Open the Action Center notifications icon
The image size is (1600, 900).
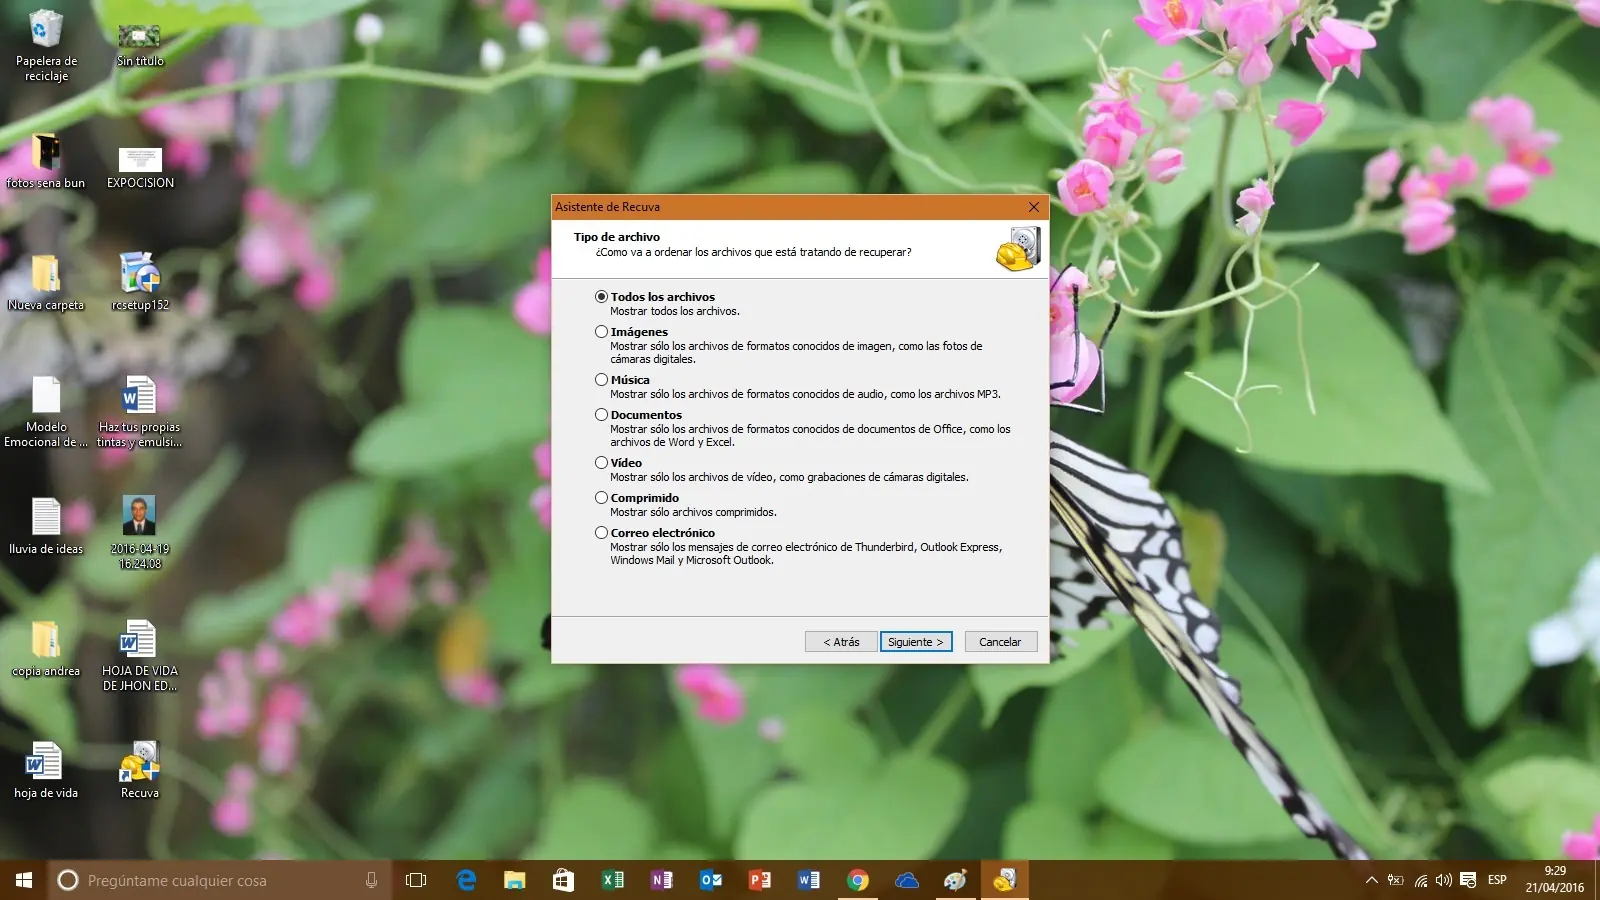[x=1468, y=880]
